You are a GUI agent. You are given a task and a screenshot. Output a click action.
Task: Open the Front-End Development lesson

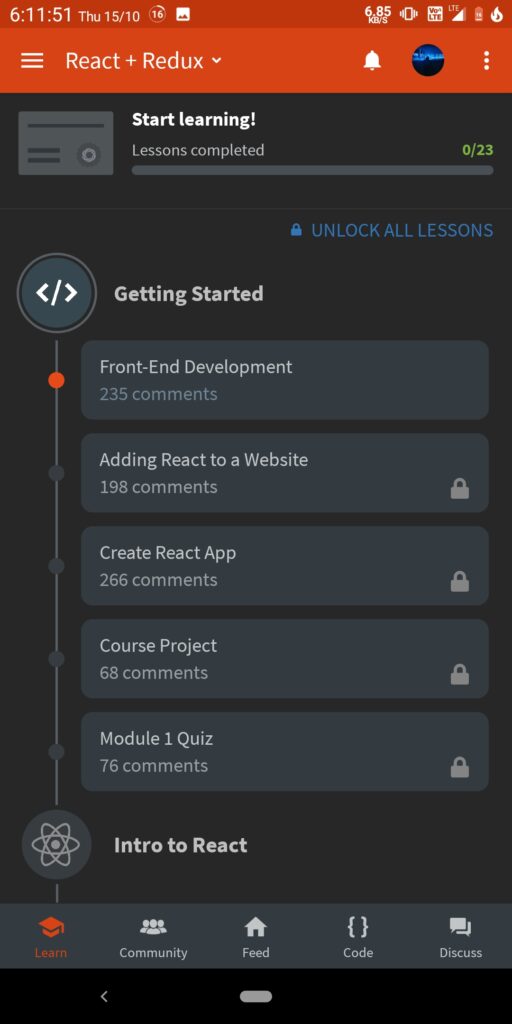click(285, 380)
